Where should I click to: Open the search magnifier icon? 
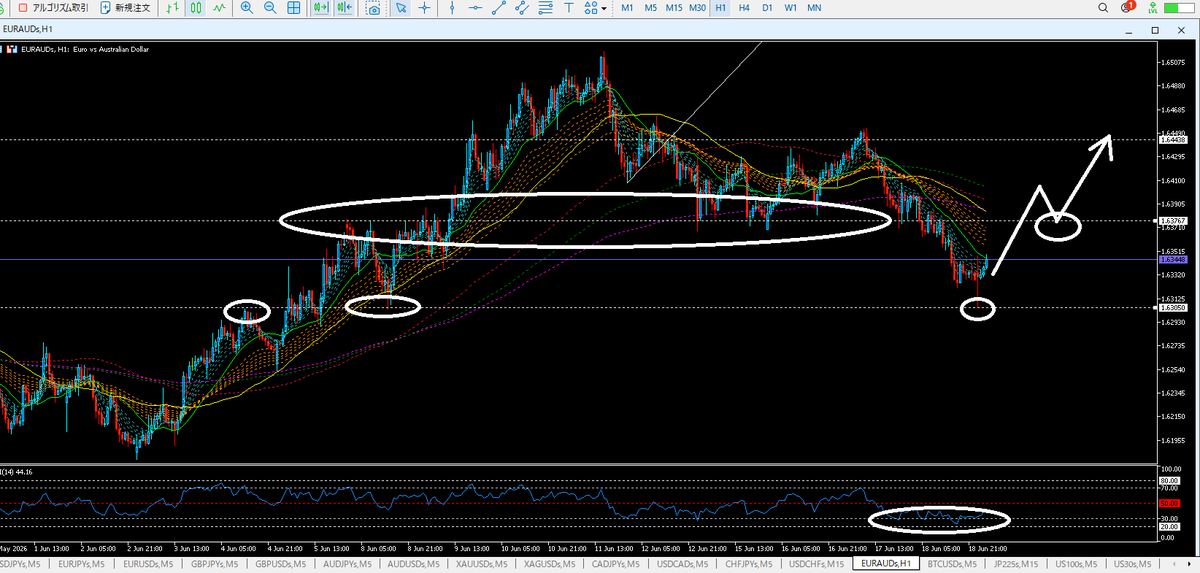[1104, 8]
